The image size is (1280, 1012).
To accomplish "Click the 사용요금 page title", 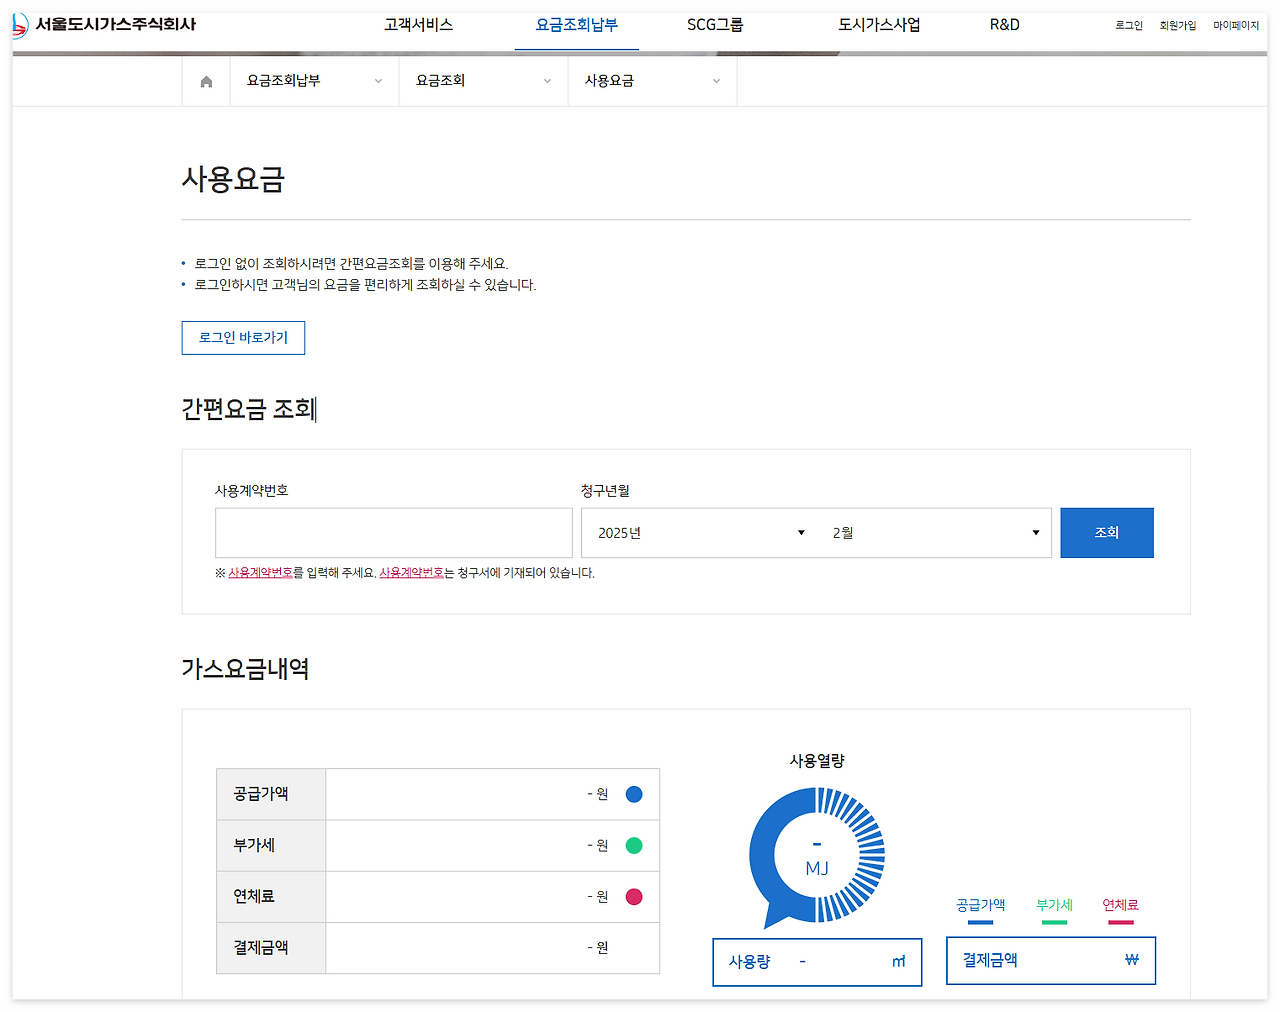I will pyautogui.click(x=233, y=179).
